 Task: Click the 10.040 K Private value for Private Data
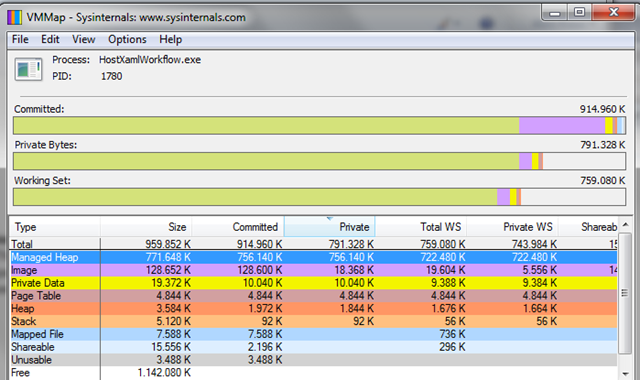tap(355, 283)
